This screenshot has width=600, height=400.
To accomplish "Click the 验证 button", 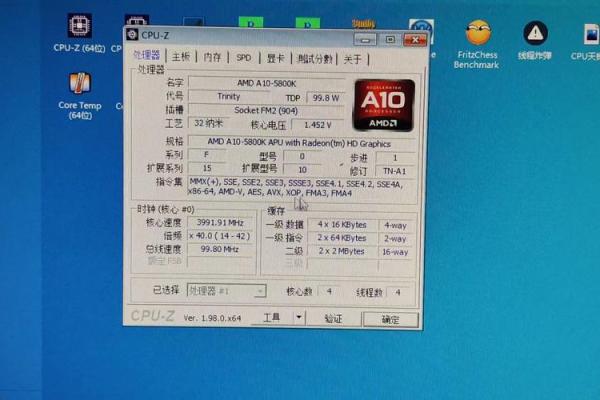I will coord(333,318).
